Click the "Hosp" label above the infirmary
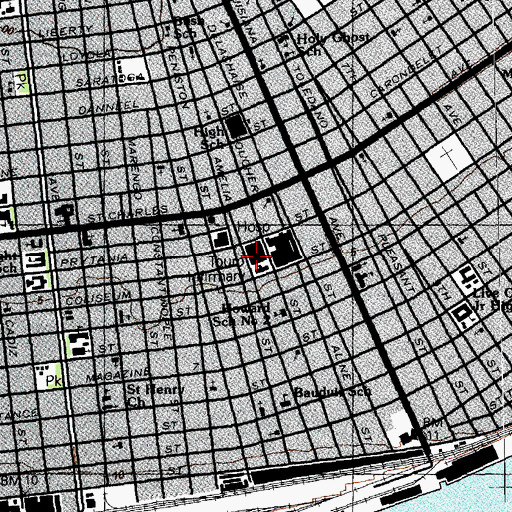 (253, 227)
